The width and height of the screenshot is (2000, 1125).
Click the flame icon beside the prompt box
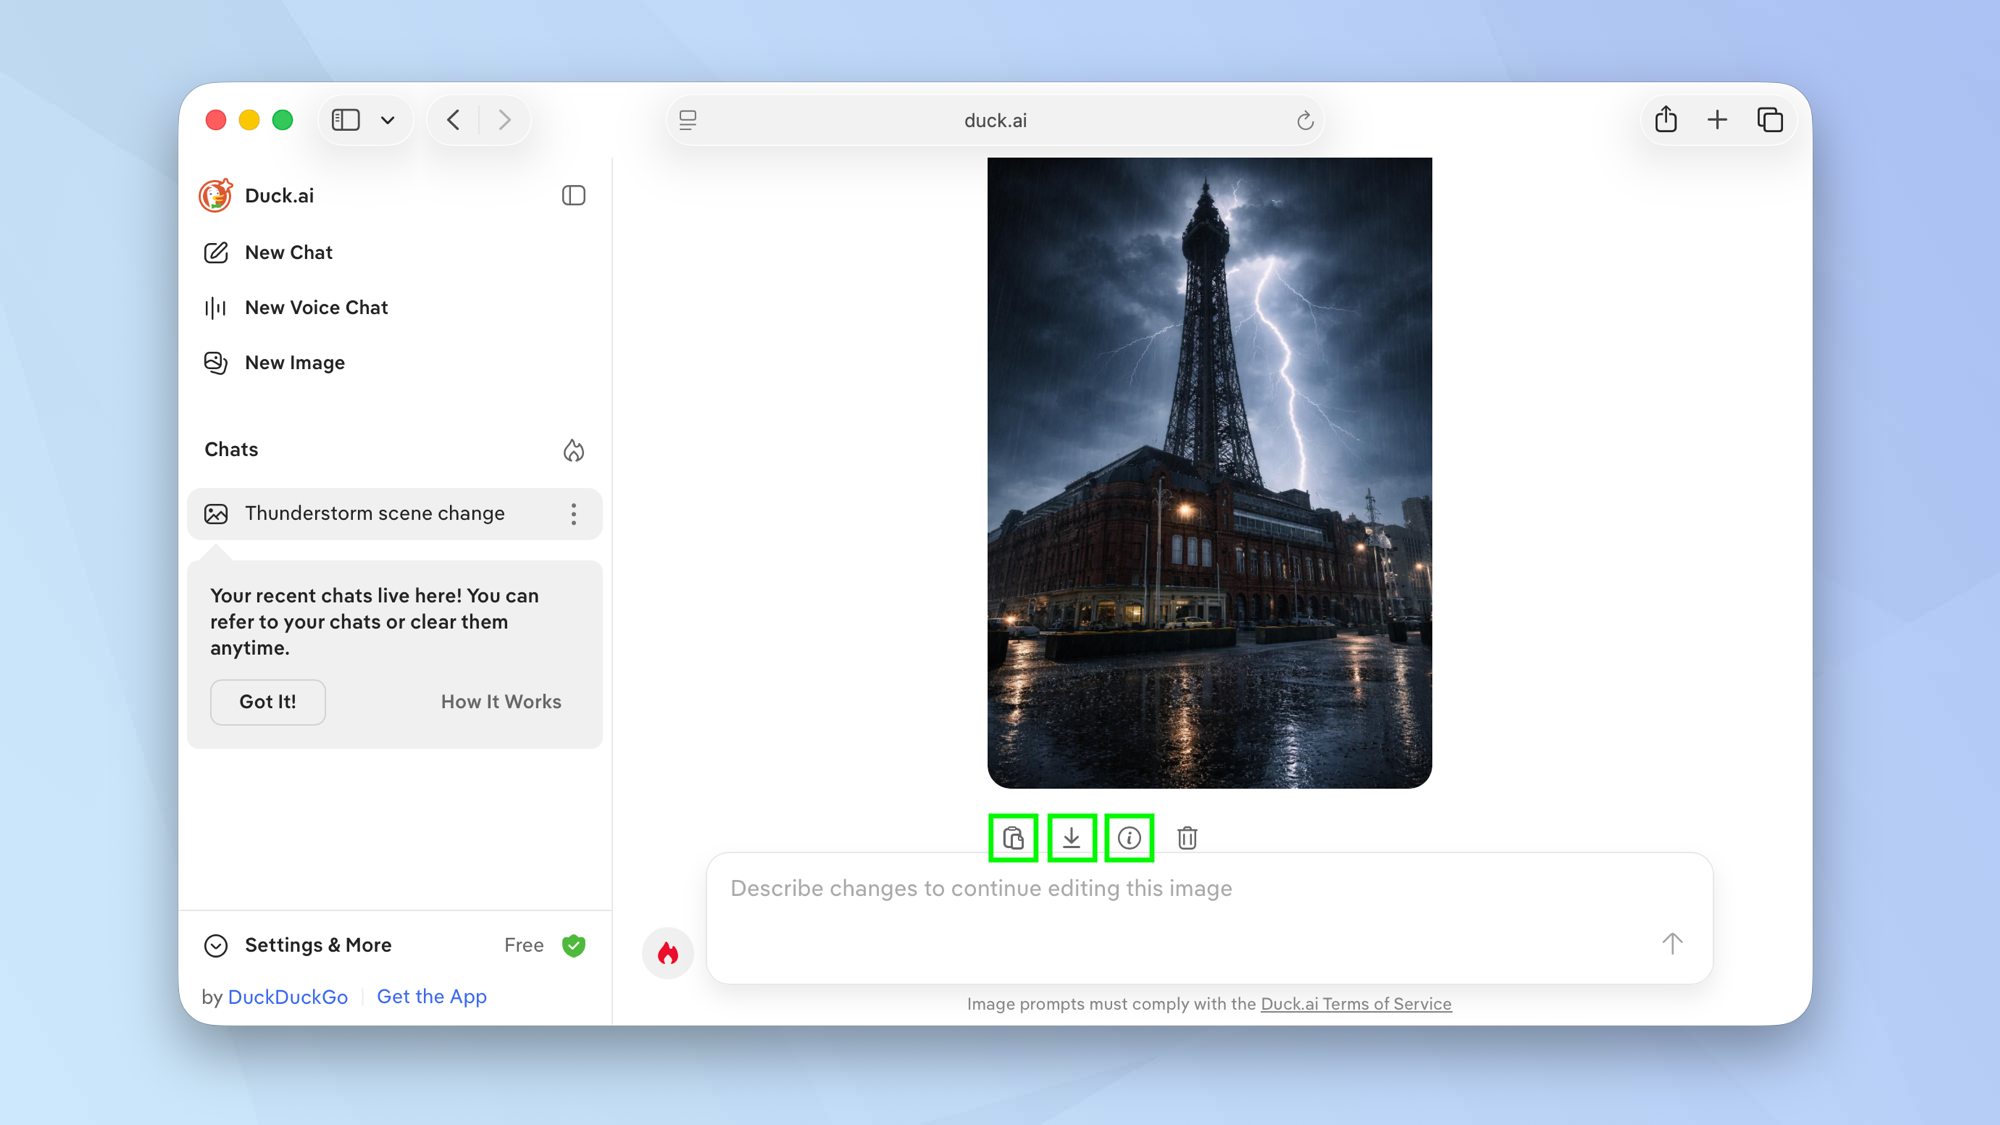click(x=668, y=953)
